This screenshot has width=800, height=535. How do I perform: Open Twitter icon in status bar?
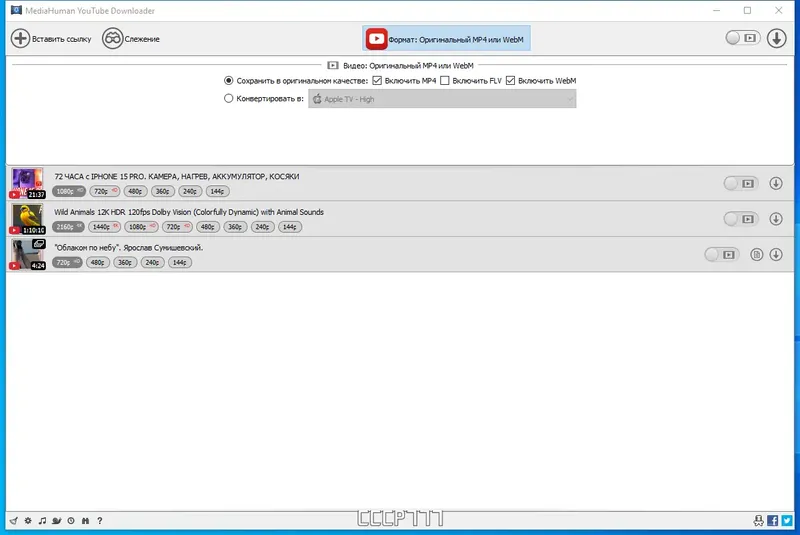(787, 520)
